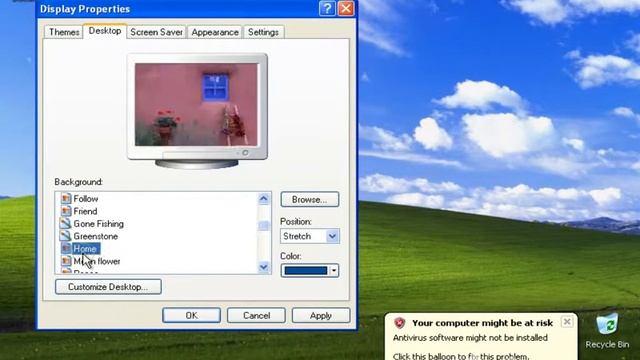
Task: Dismiss the security warning balloon
Action: pos(567,322)
